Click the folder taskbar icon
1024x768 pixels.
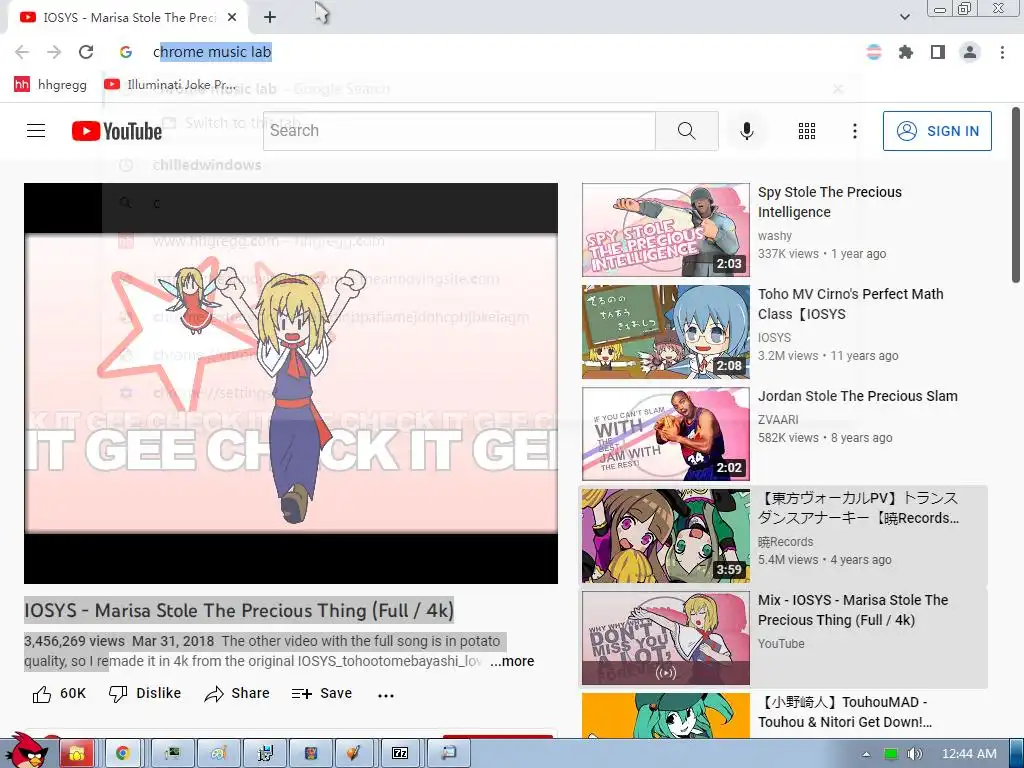click(x=77, y=754)
